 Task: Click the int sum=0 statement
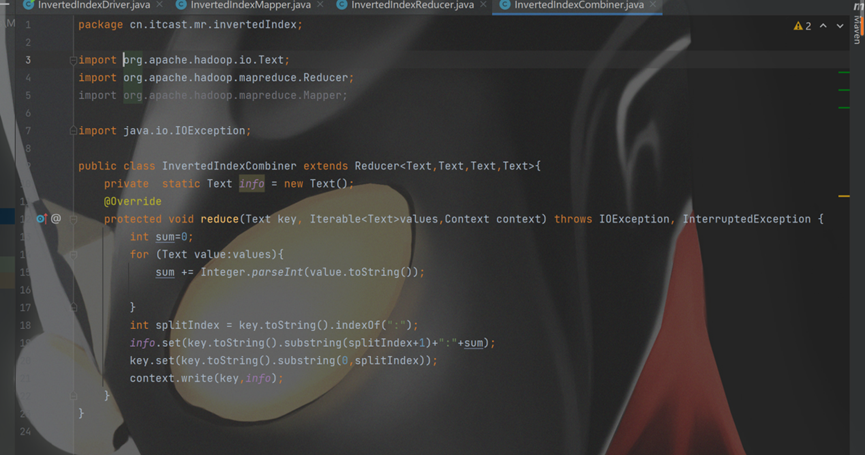[161, 237]
